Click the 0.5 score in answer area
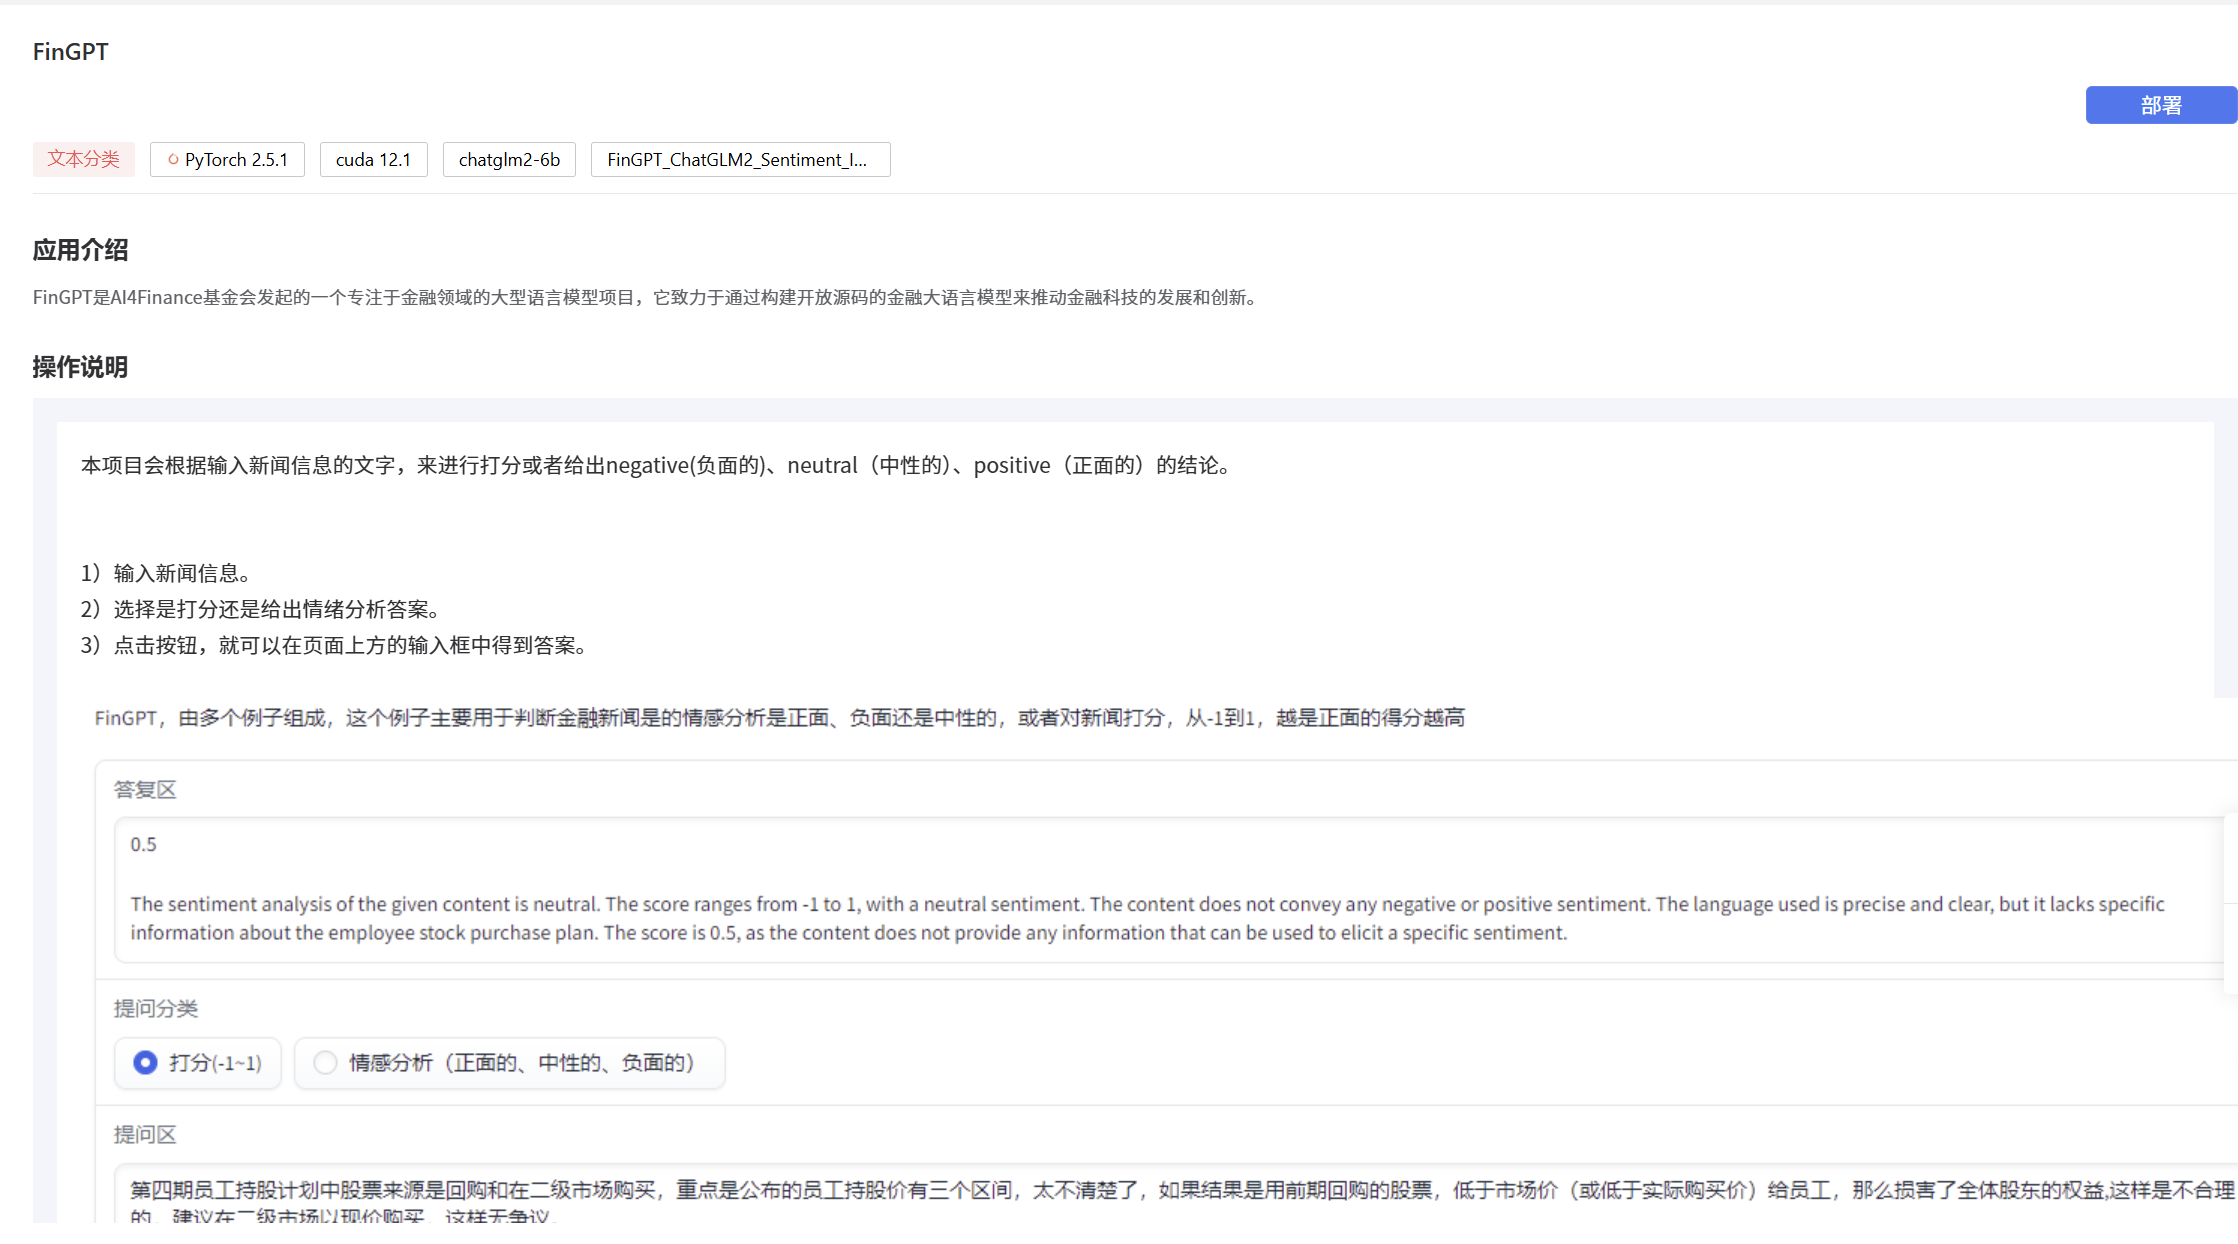 pyautogui.click(x=144, y=845)
